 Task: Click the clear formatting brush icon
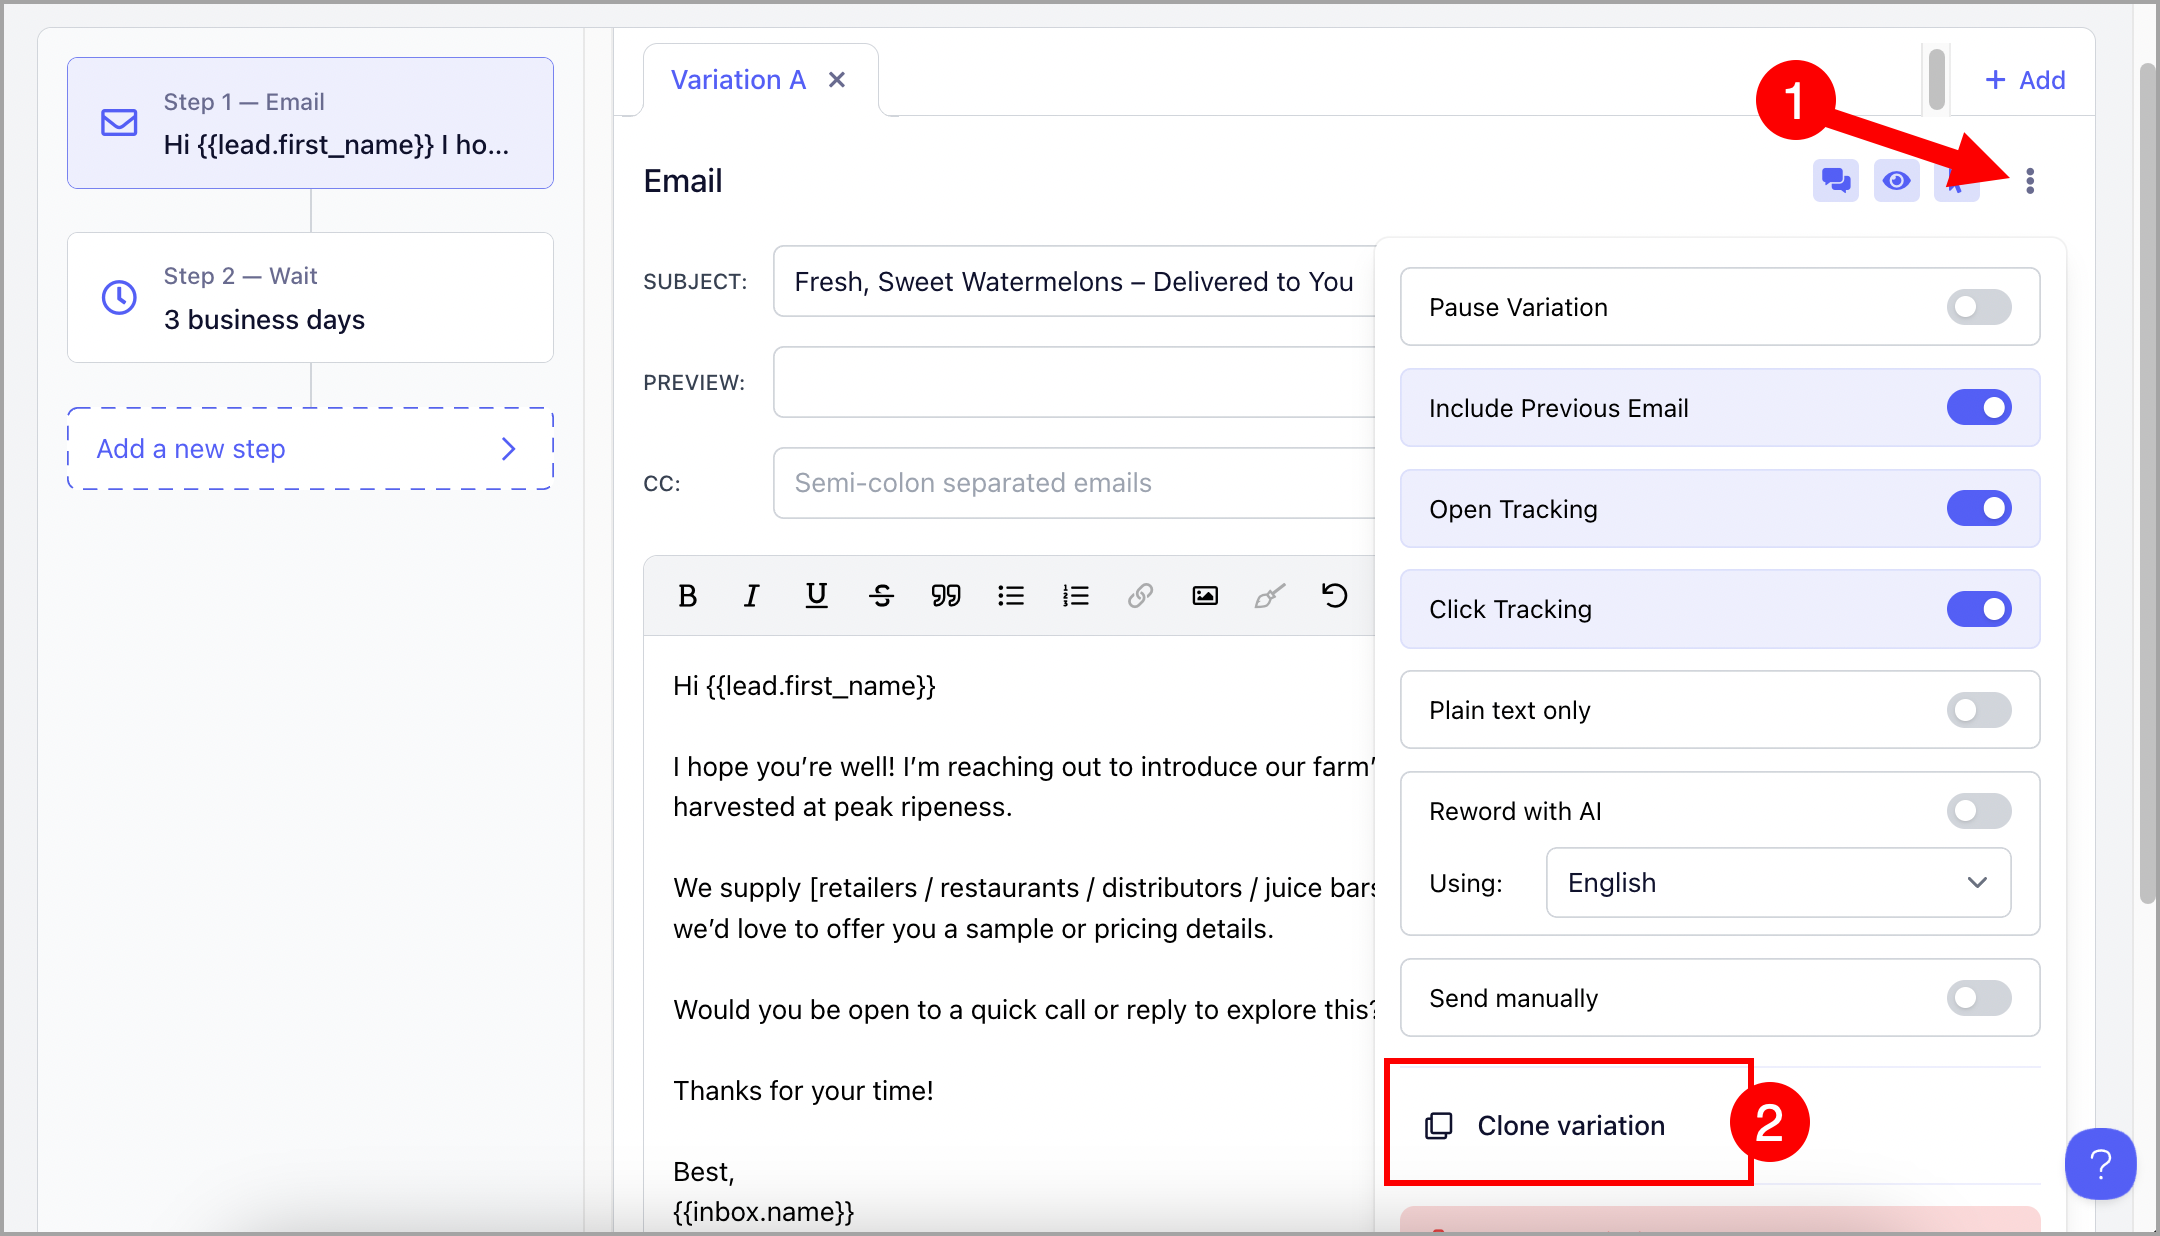(1270, 596)
